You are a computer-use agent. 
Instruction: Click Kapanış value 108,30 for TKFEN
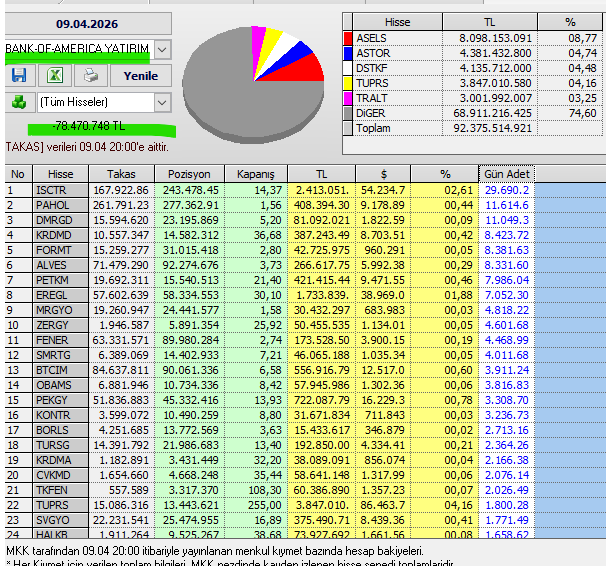(x=267, y=490)
